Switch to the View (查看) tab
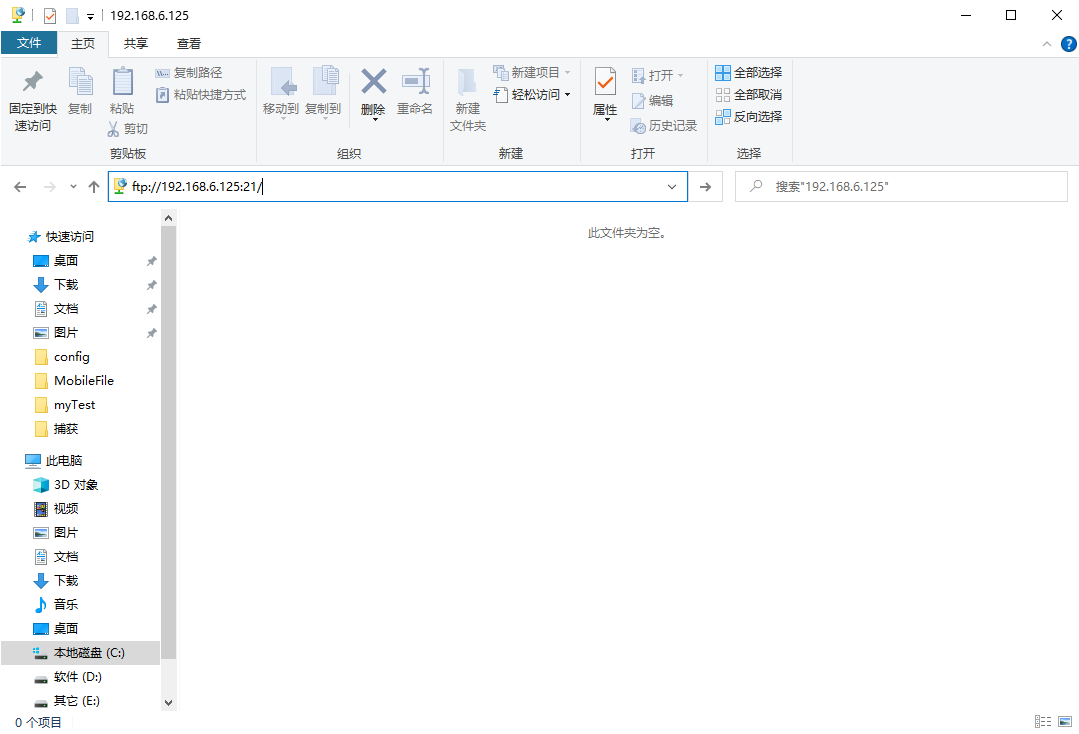 pos(189,43)
